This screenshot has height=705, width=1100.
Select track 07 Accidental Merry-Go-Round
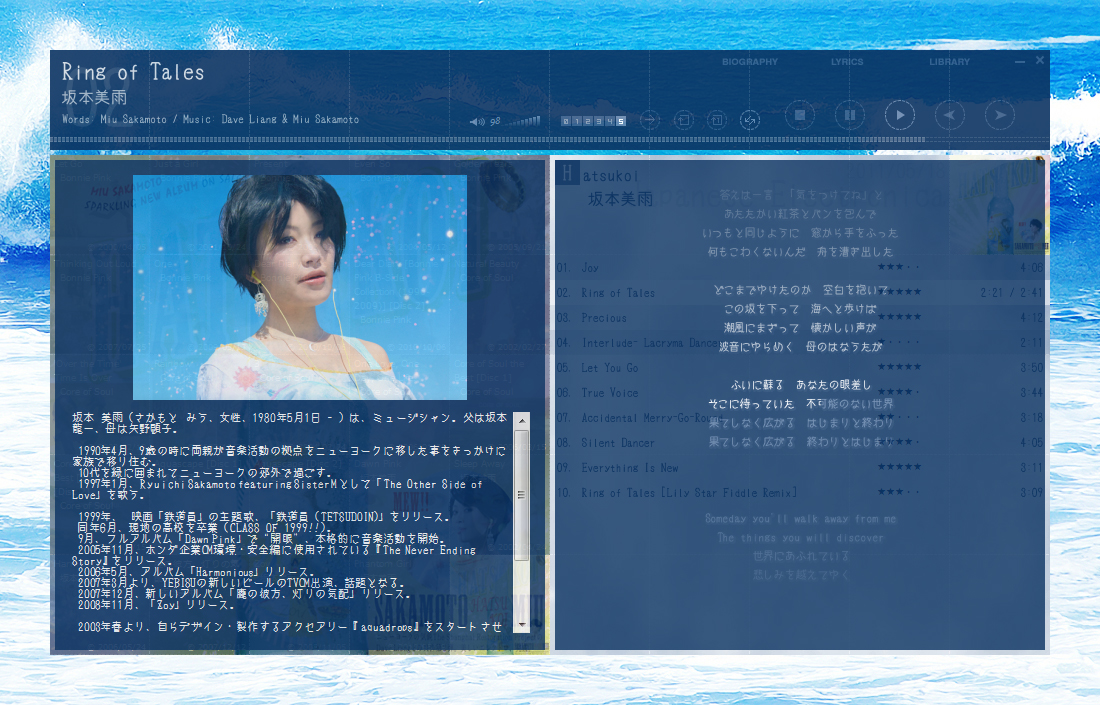tap(800, 417)
